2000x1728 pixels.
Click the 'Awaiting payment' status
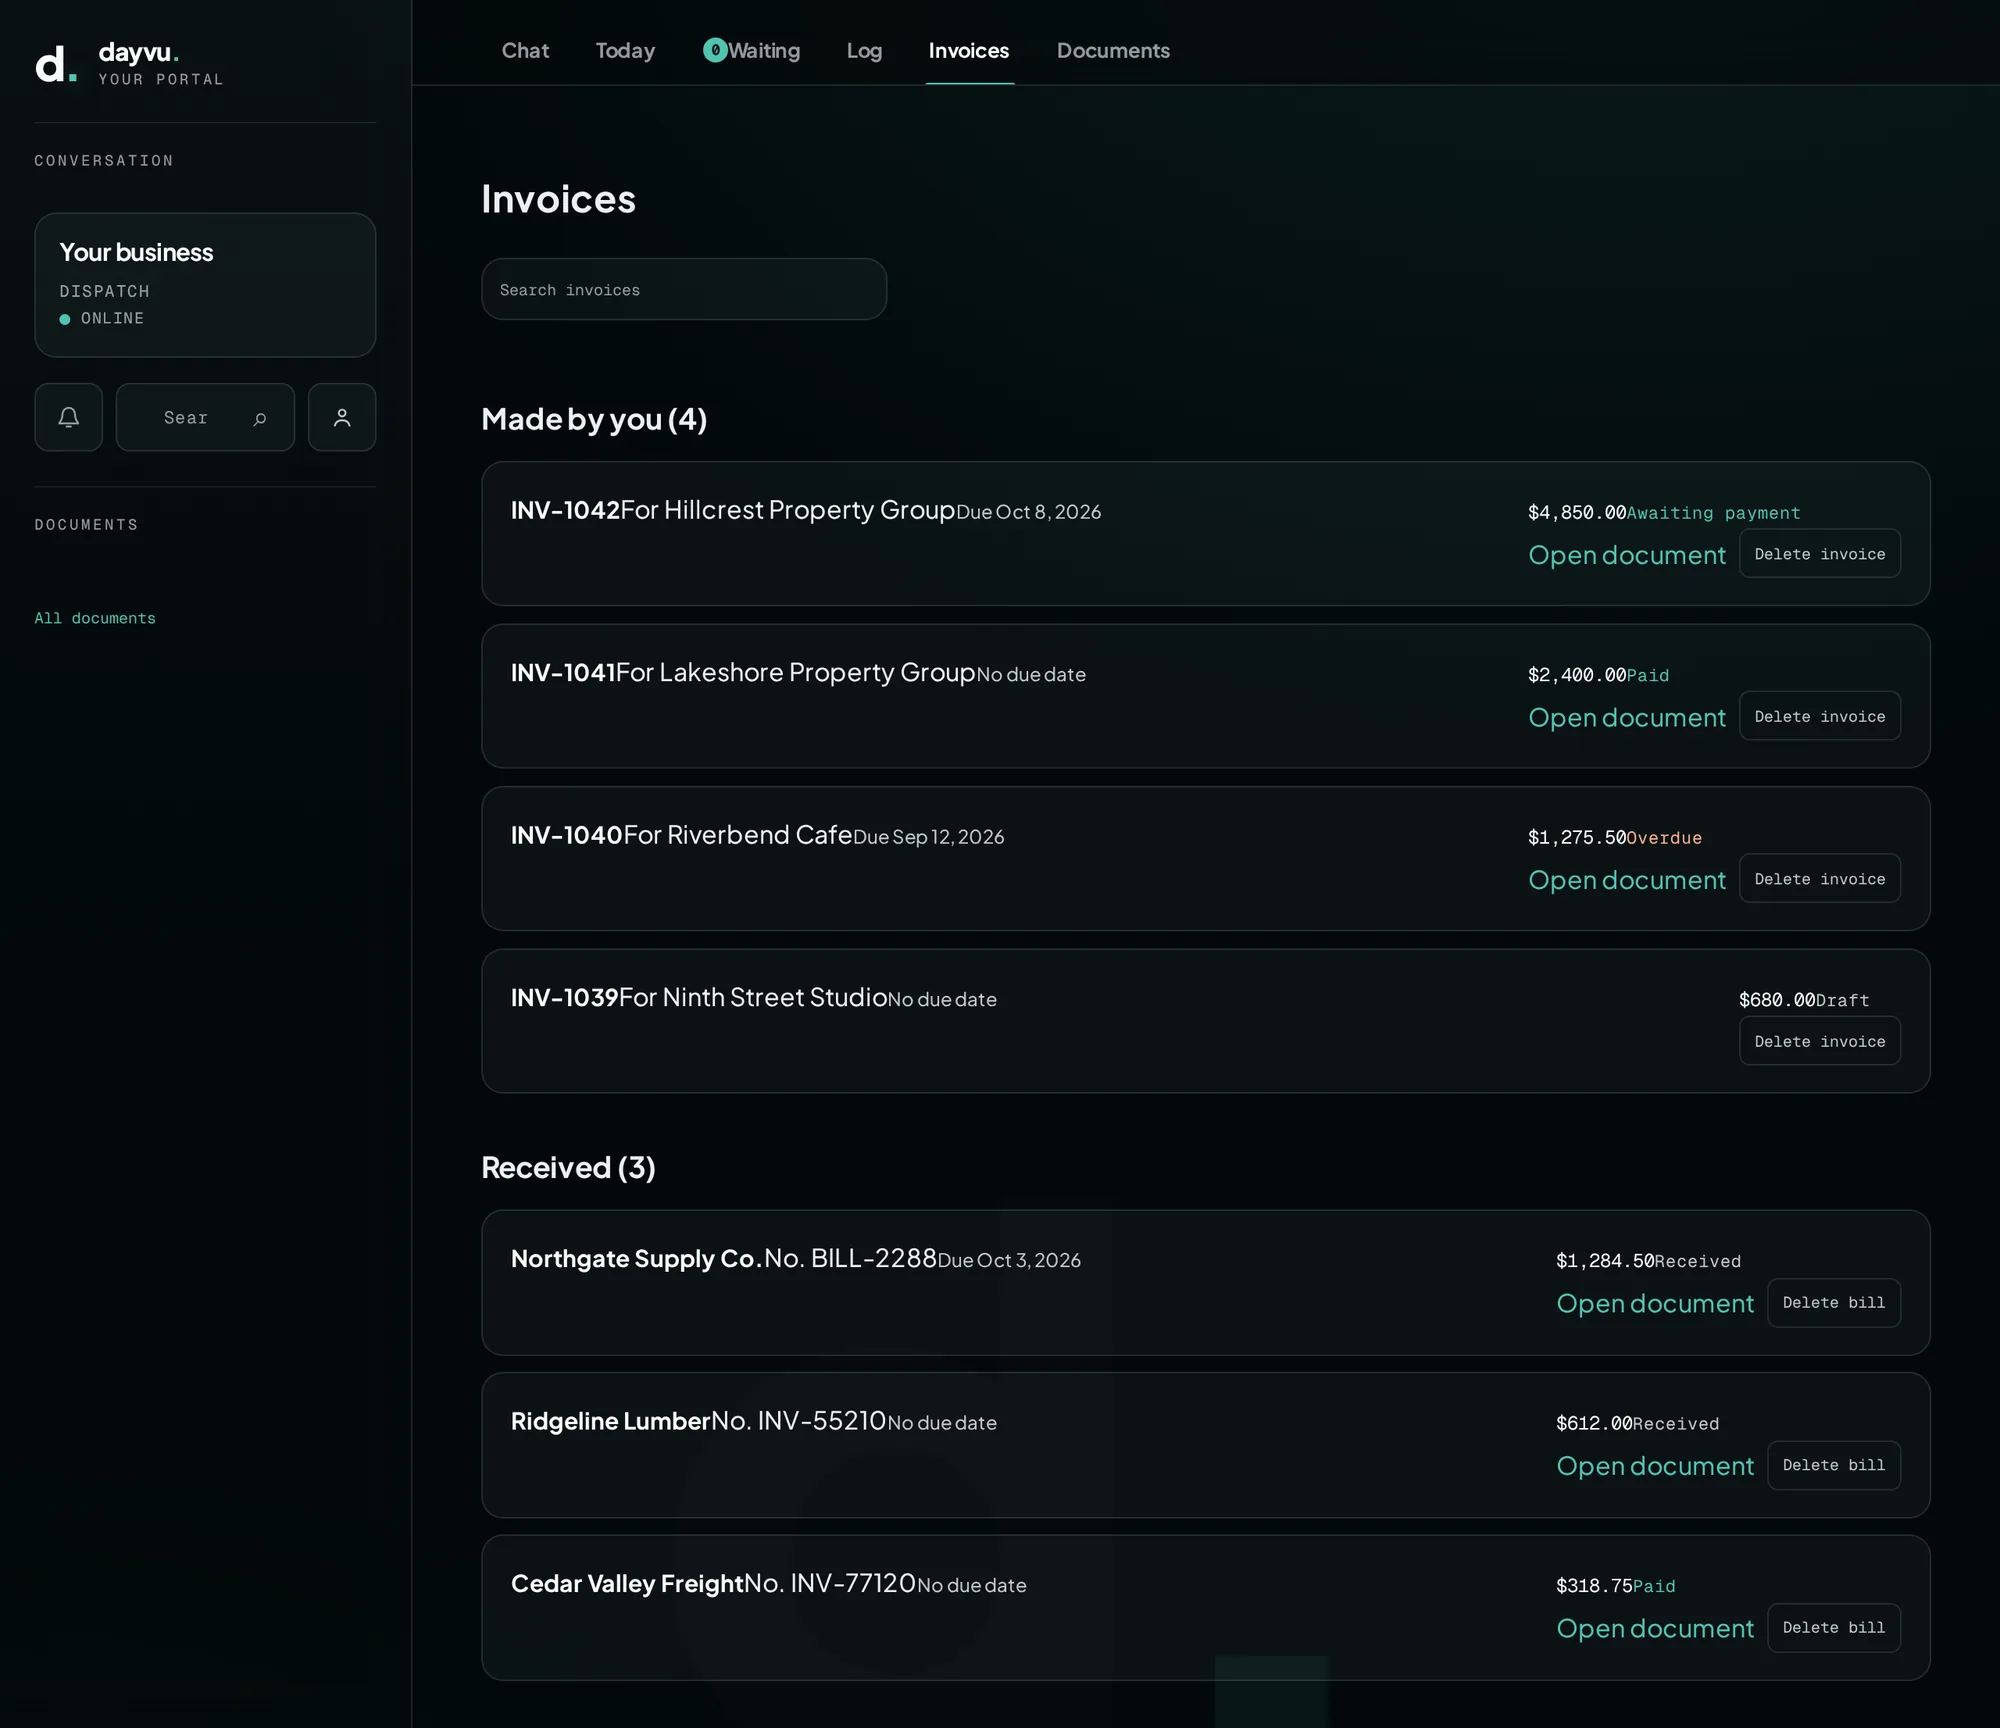[x=1713, y=513]
